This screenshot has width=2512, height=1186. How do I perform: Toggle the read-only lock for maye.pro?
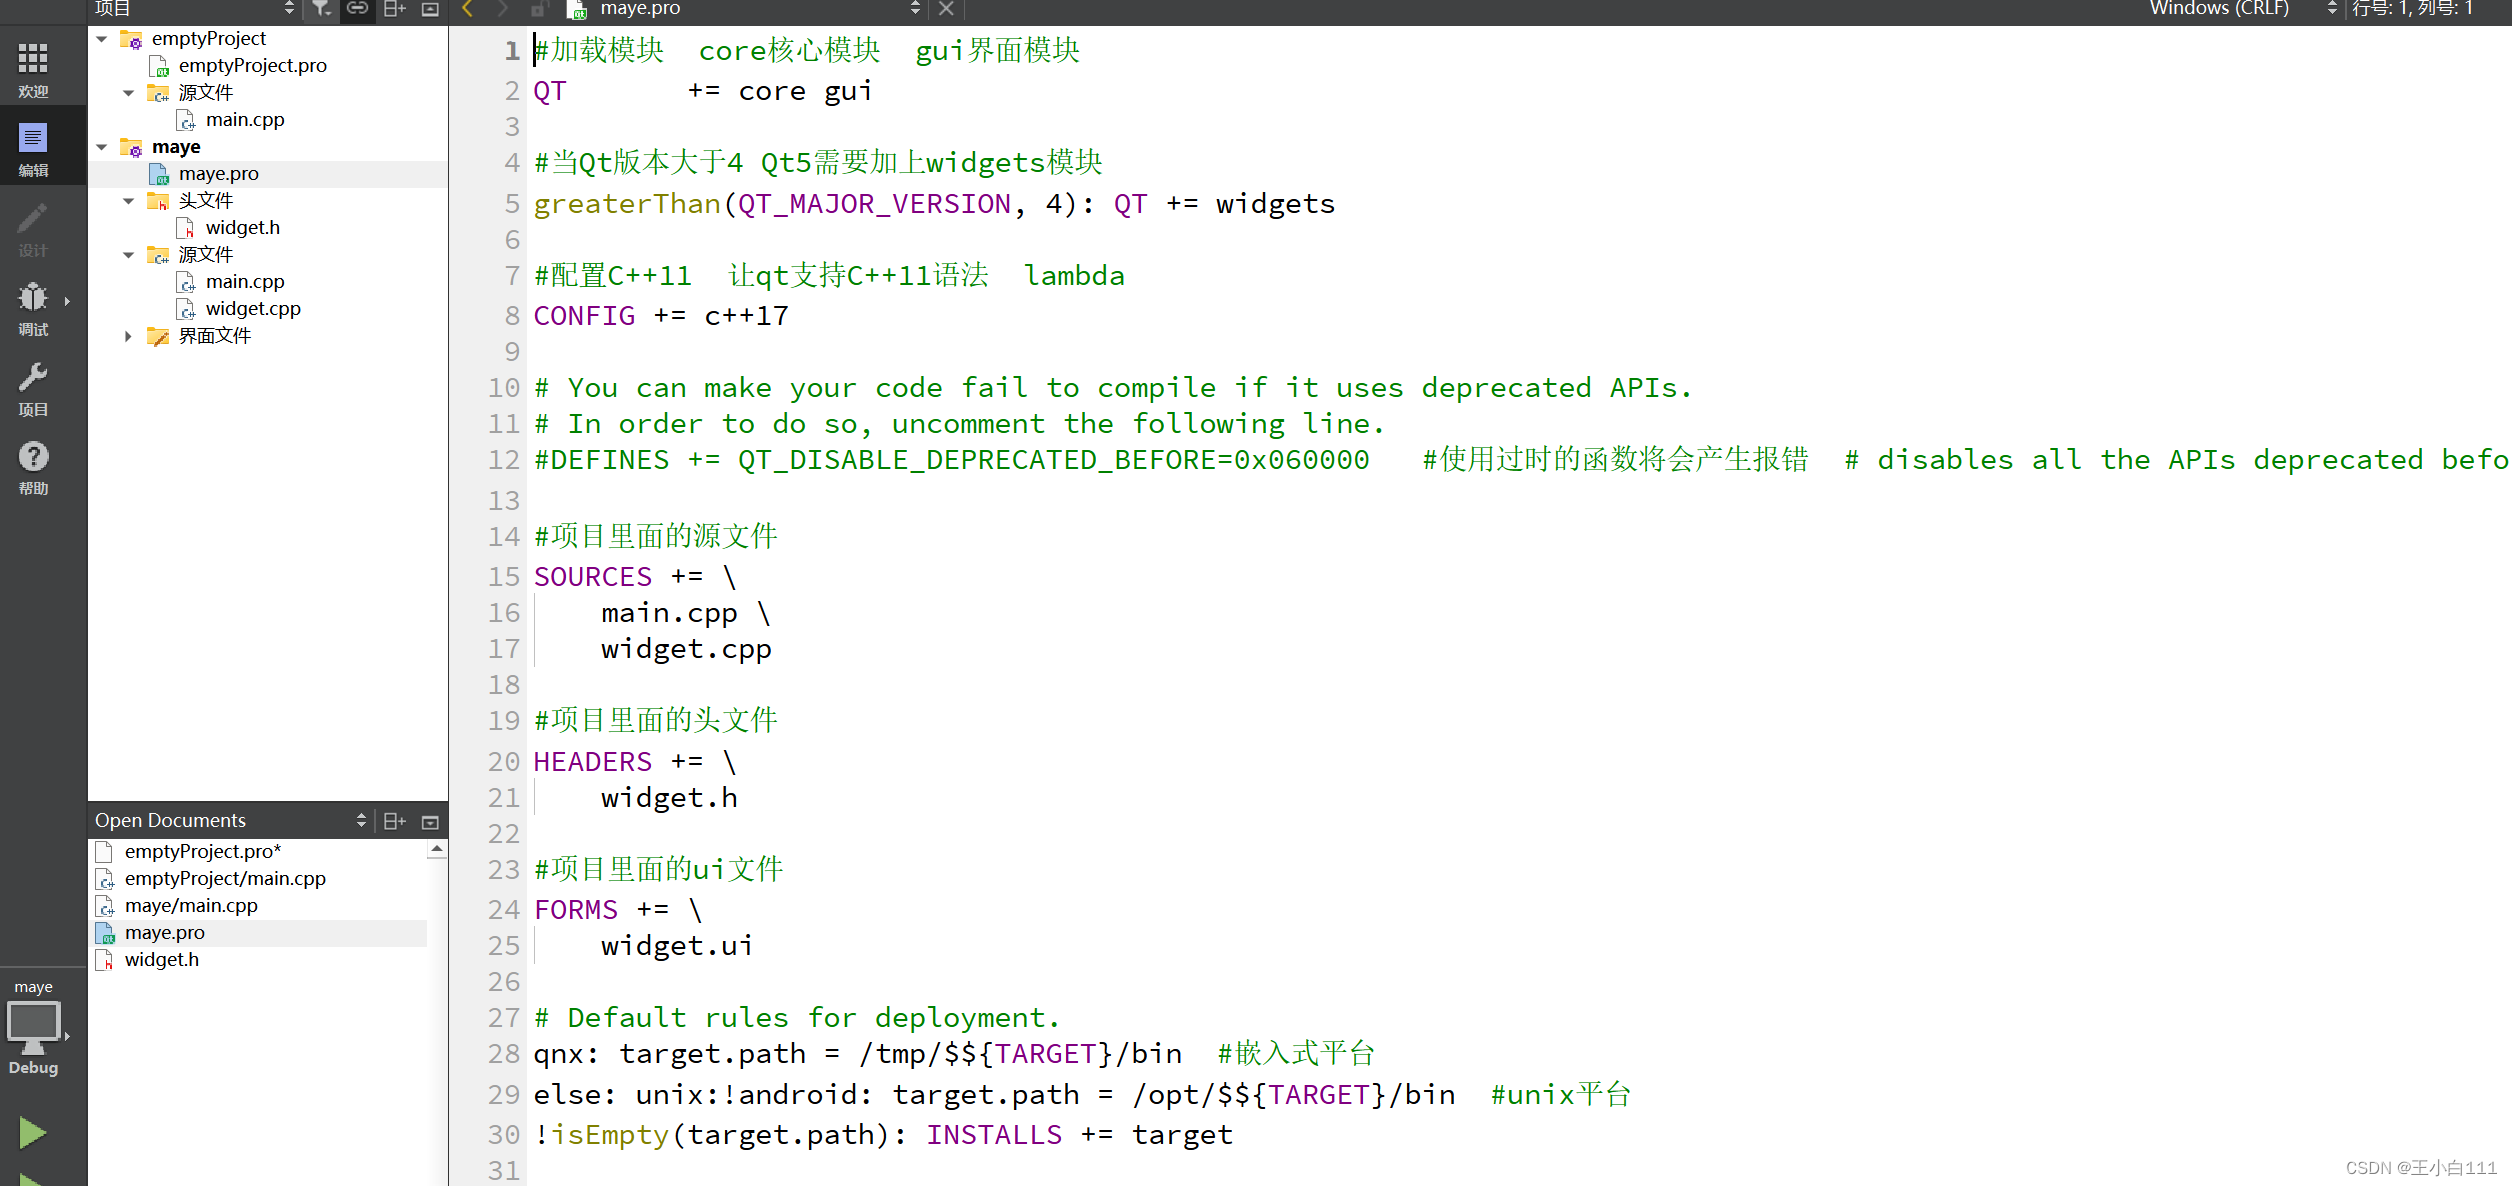tap(538, 8)
